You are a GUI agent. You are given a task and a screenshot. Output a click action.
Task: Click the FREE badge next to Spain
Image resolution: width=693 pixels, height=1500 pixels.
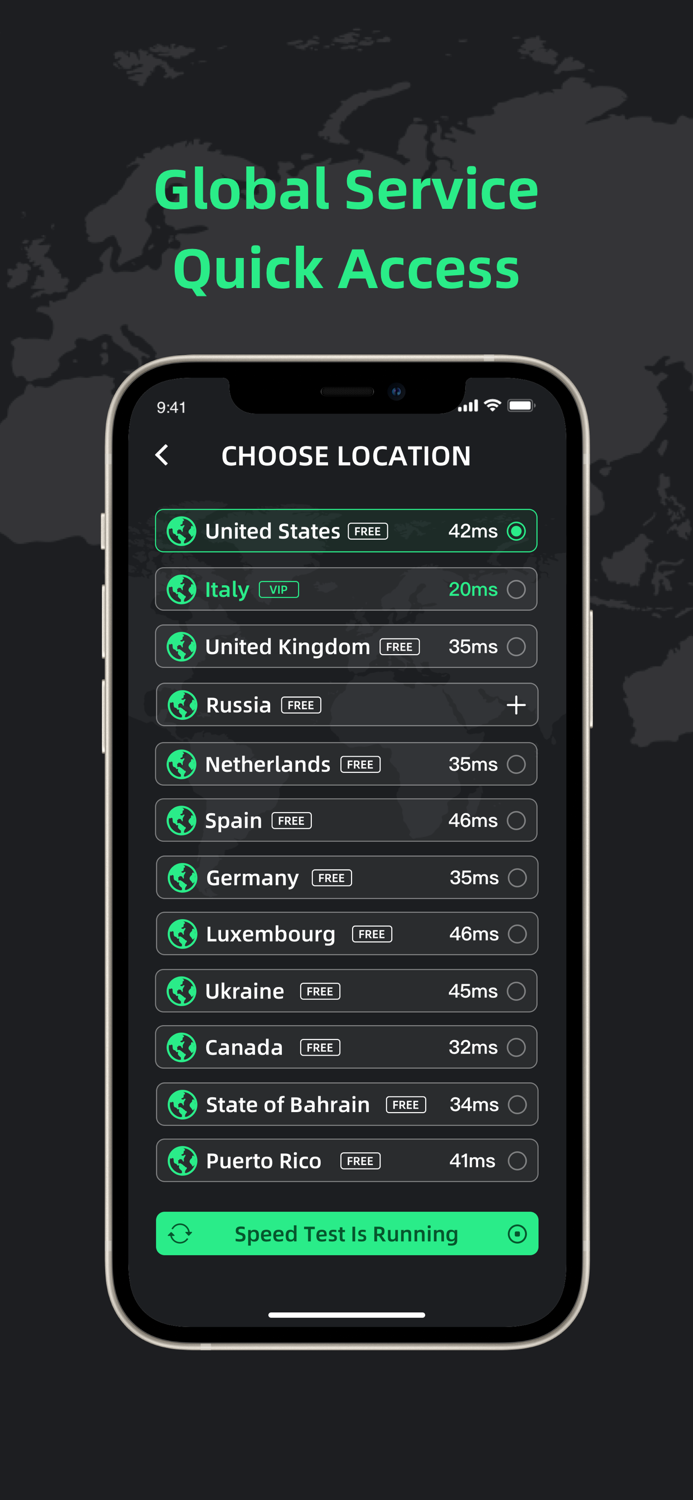click(291, 820)
